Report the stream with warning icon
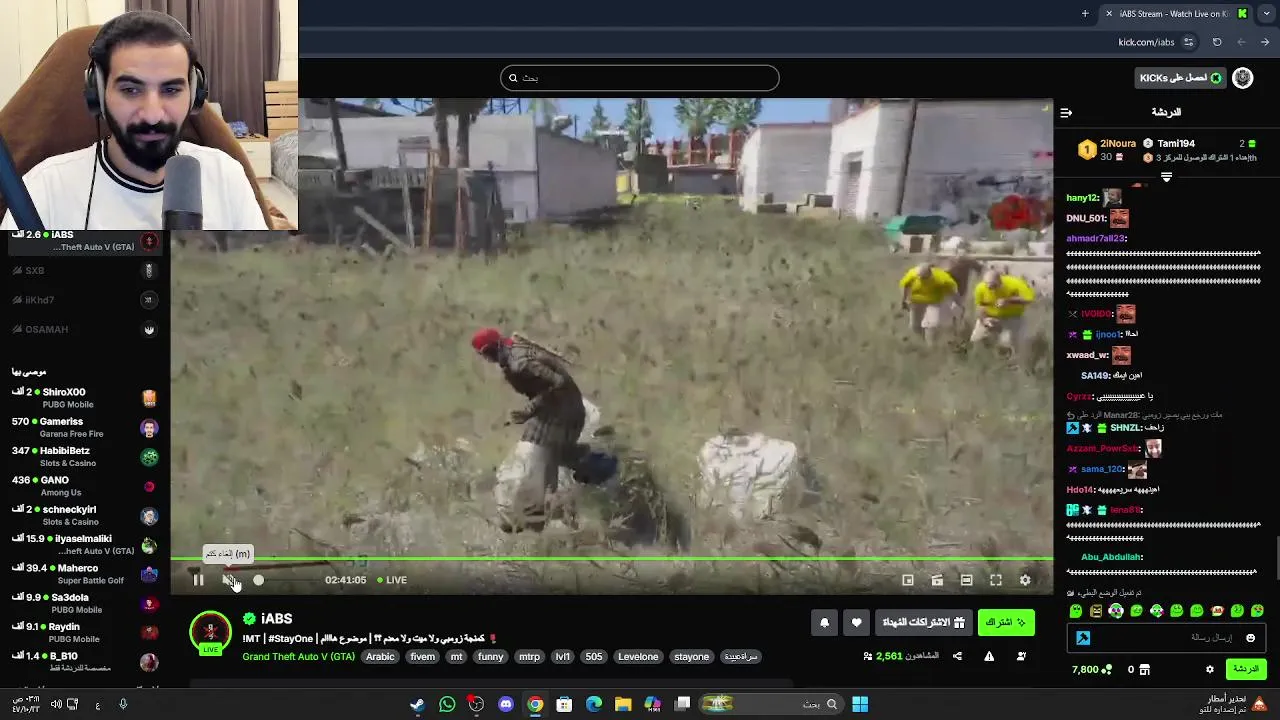The width and height of the screenshot is (1280, 720). tap(989, 657)
